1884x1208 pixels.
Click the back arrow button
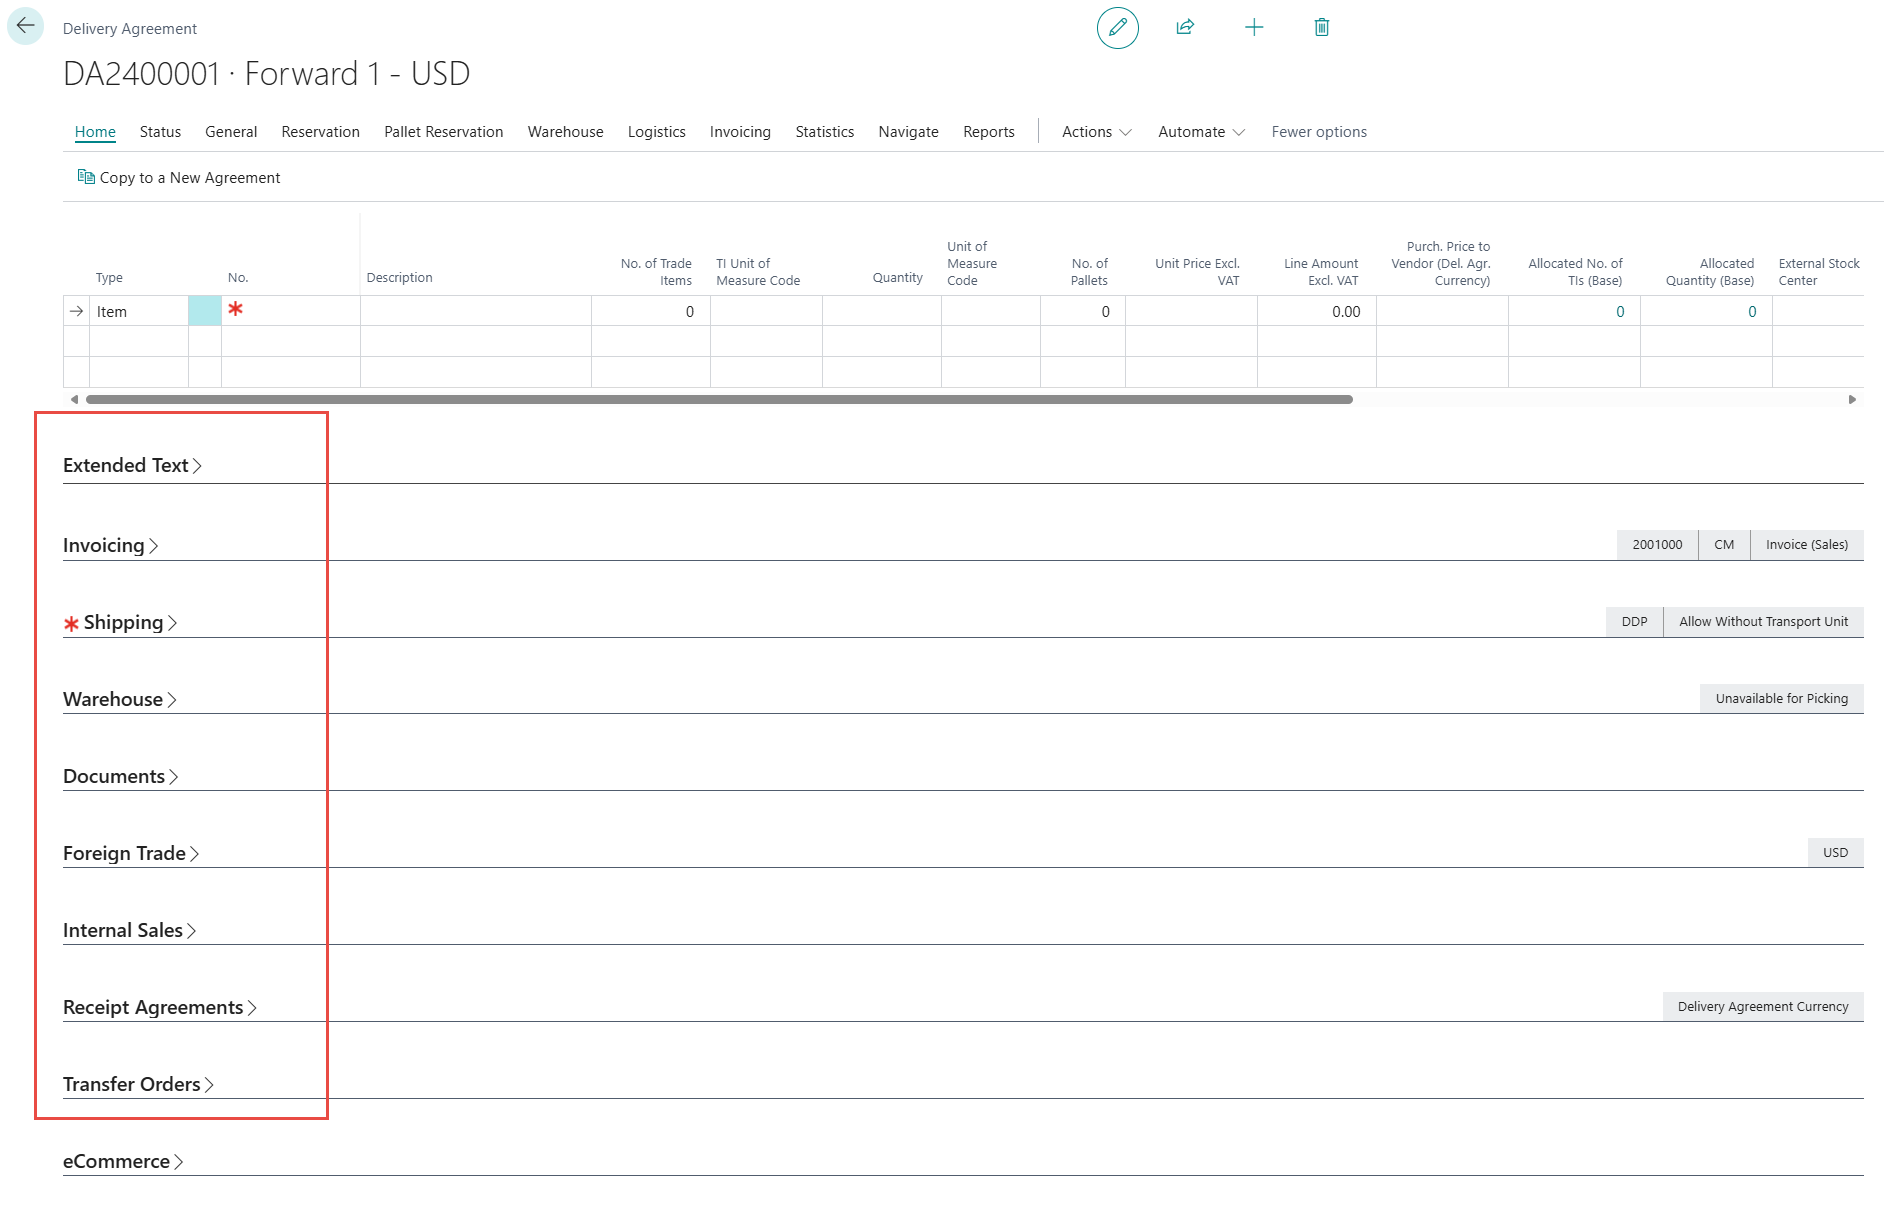(x=26, y=26)
